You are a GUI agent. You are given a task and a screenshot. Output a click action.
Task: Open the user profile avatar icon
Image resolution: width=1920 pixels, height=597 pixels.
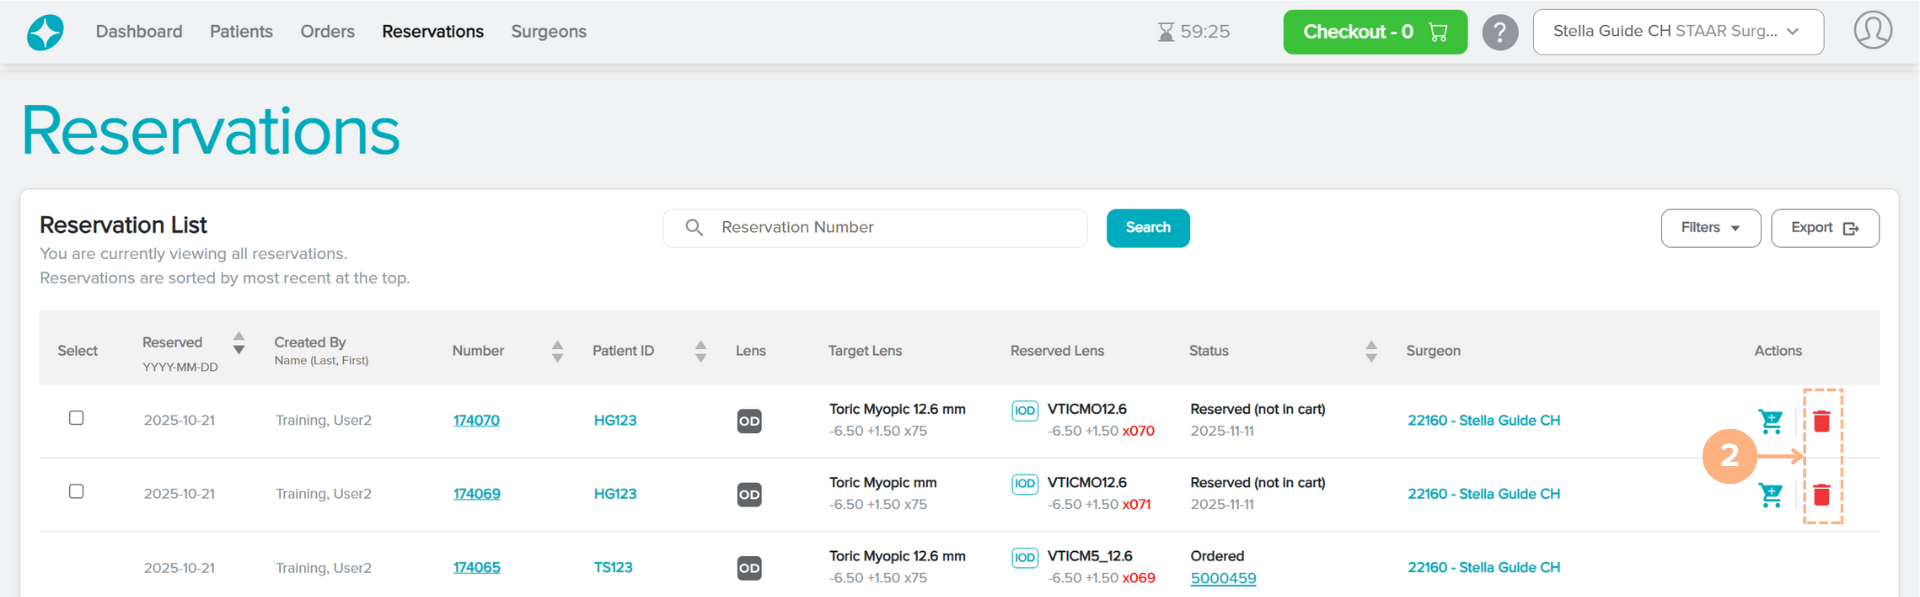coord(1872,31)
